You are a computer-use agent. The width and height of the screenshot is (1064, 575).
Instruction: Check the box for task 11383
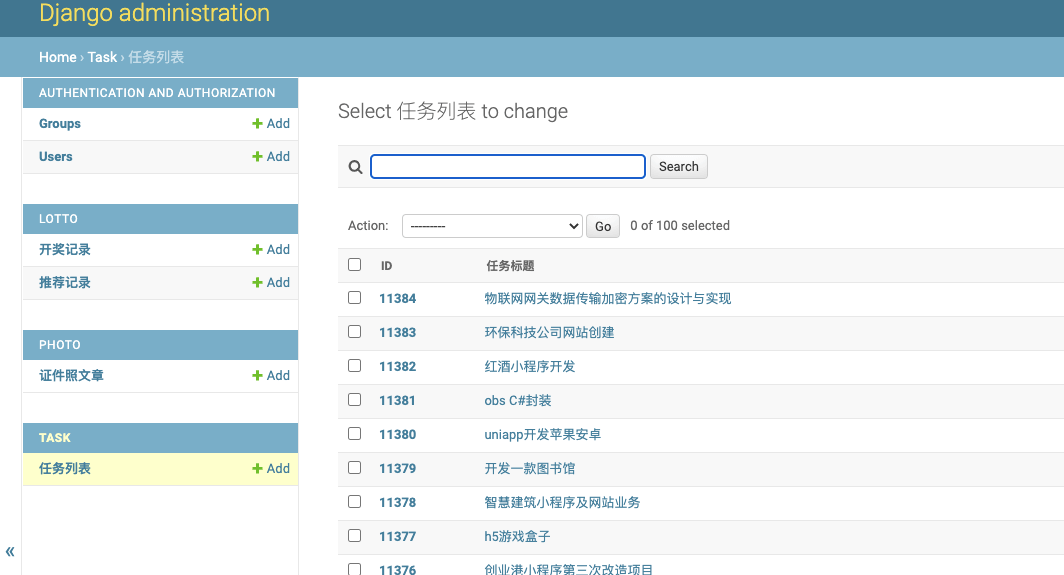click(x=354, y=331)
